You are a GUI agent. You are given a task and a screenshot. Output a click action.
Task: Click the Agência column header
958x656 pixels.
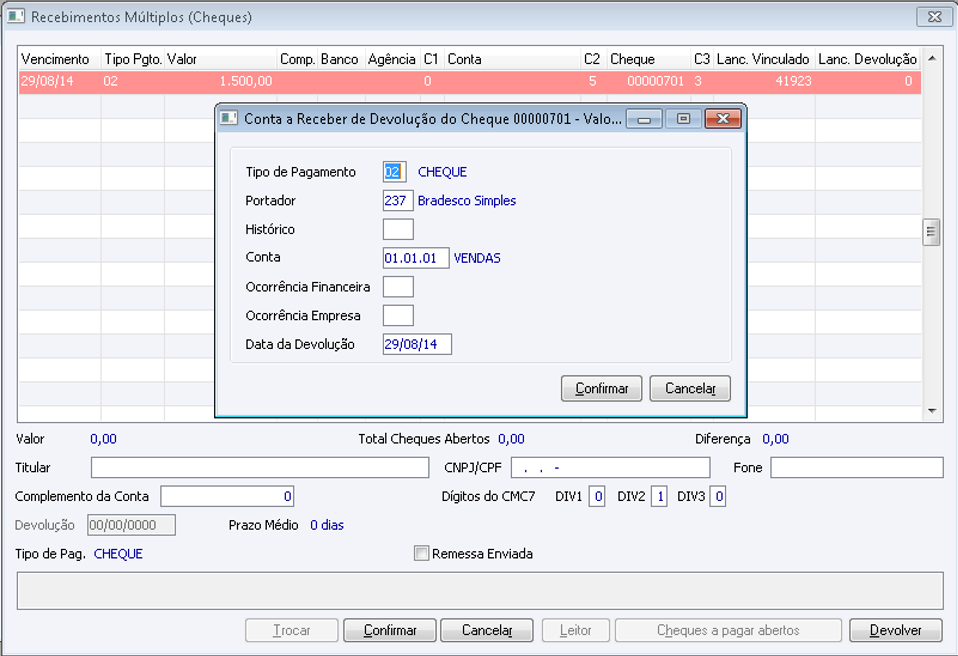point(393,59)
